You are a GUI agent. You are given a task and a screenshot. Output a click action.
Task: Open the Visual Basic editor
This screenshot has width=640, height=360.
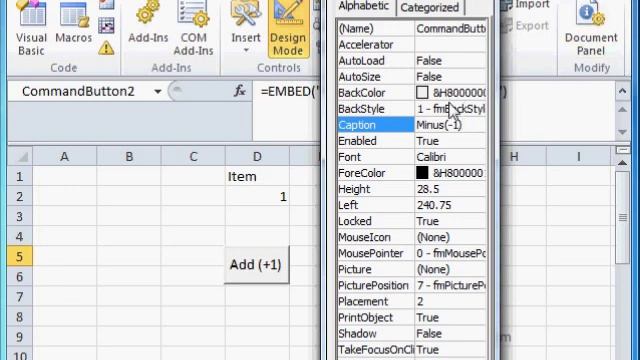pos(31,29)
